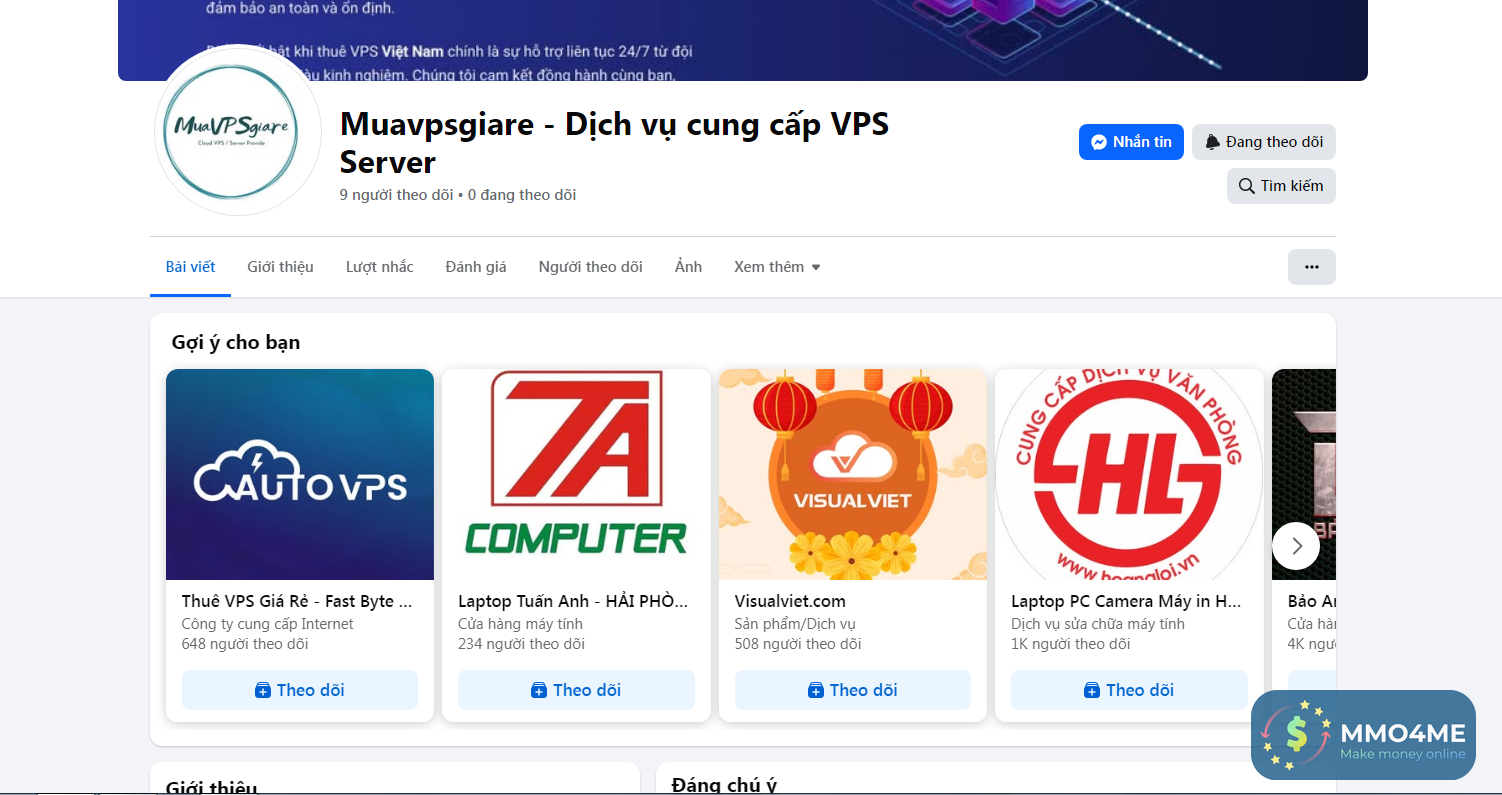The height and width of the screenshot is (795, 1502).
Task: Click the Sản phẩm/Dịch vụ label
Action: (x=795, y=624)
